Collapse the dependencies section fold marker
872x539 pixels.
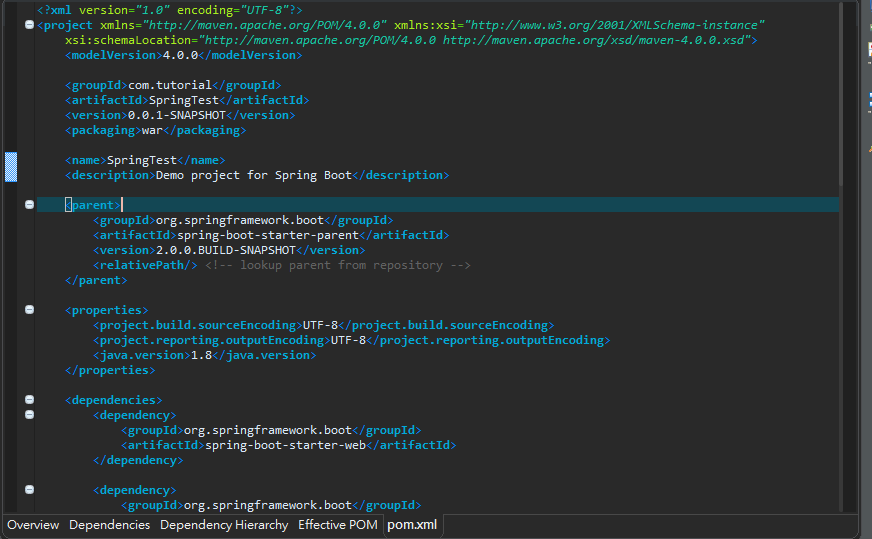(29, 399)
